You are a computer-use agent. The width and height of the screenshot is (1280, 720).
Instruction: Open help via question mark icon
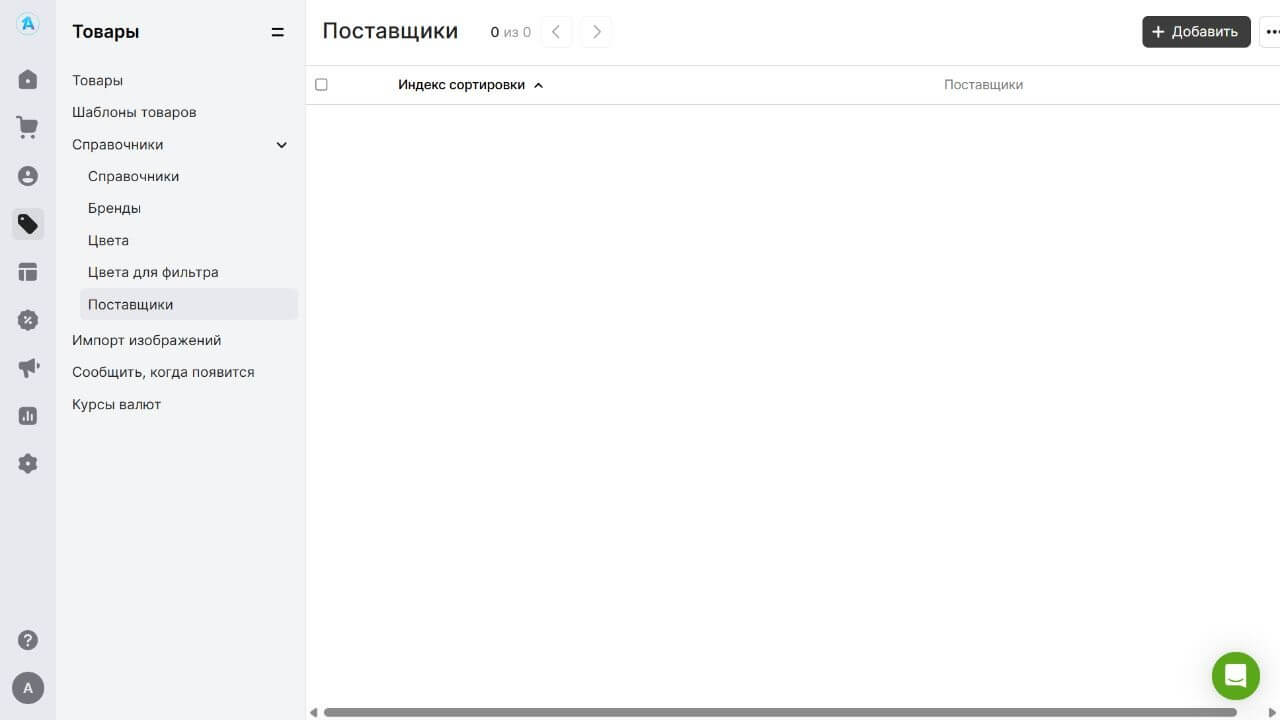(28, 640)
